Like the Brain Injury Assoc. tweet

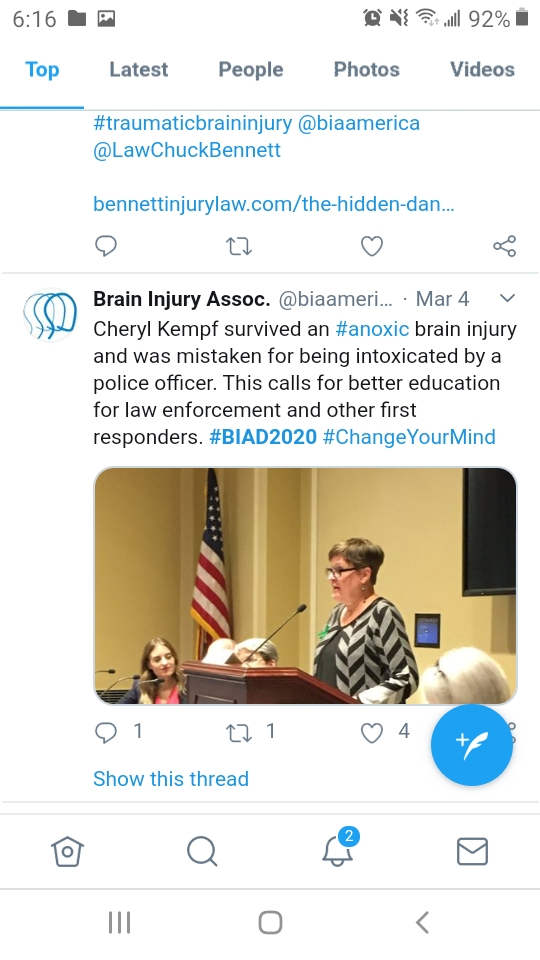pos(372,732)
